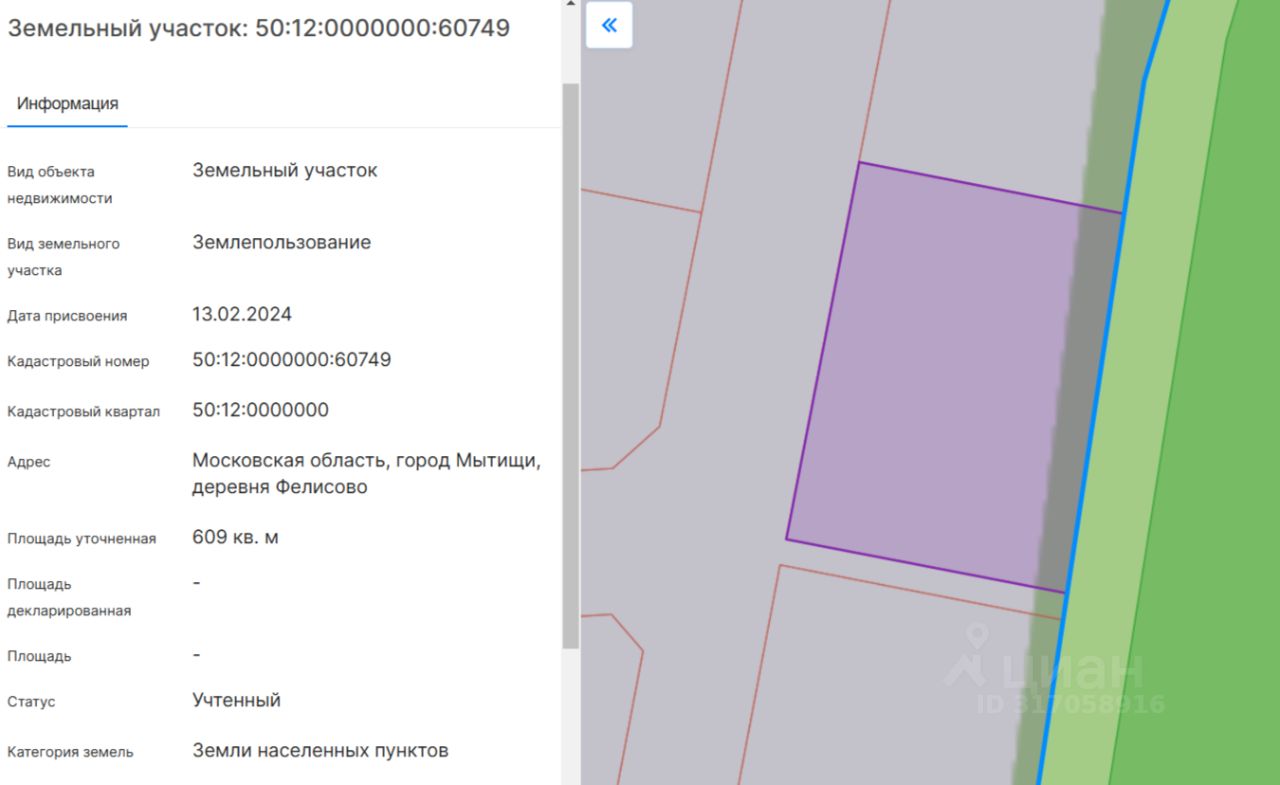
Task: Click the title Земельный участок: 50:12:0000000:60749
Action: point(259,28)
